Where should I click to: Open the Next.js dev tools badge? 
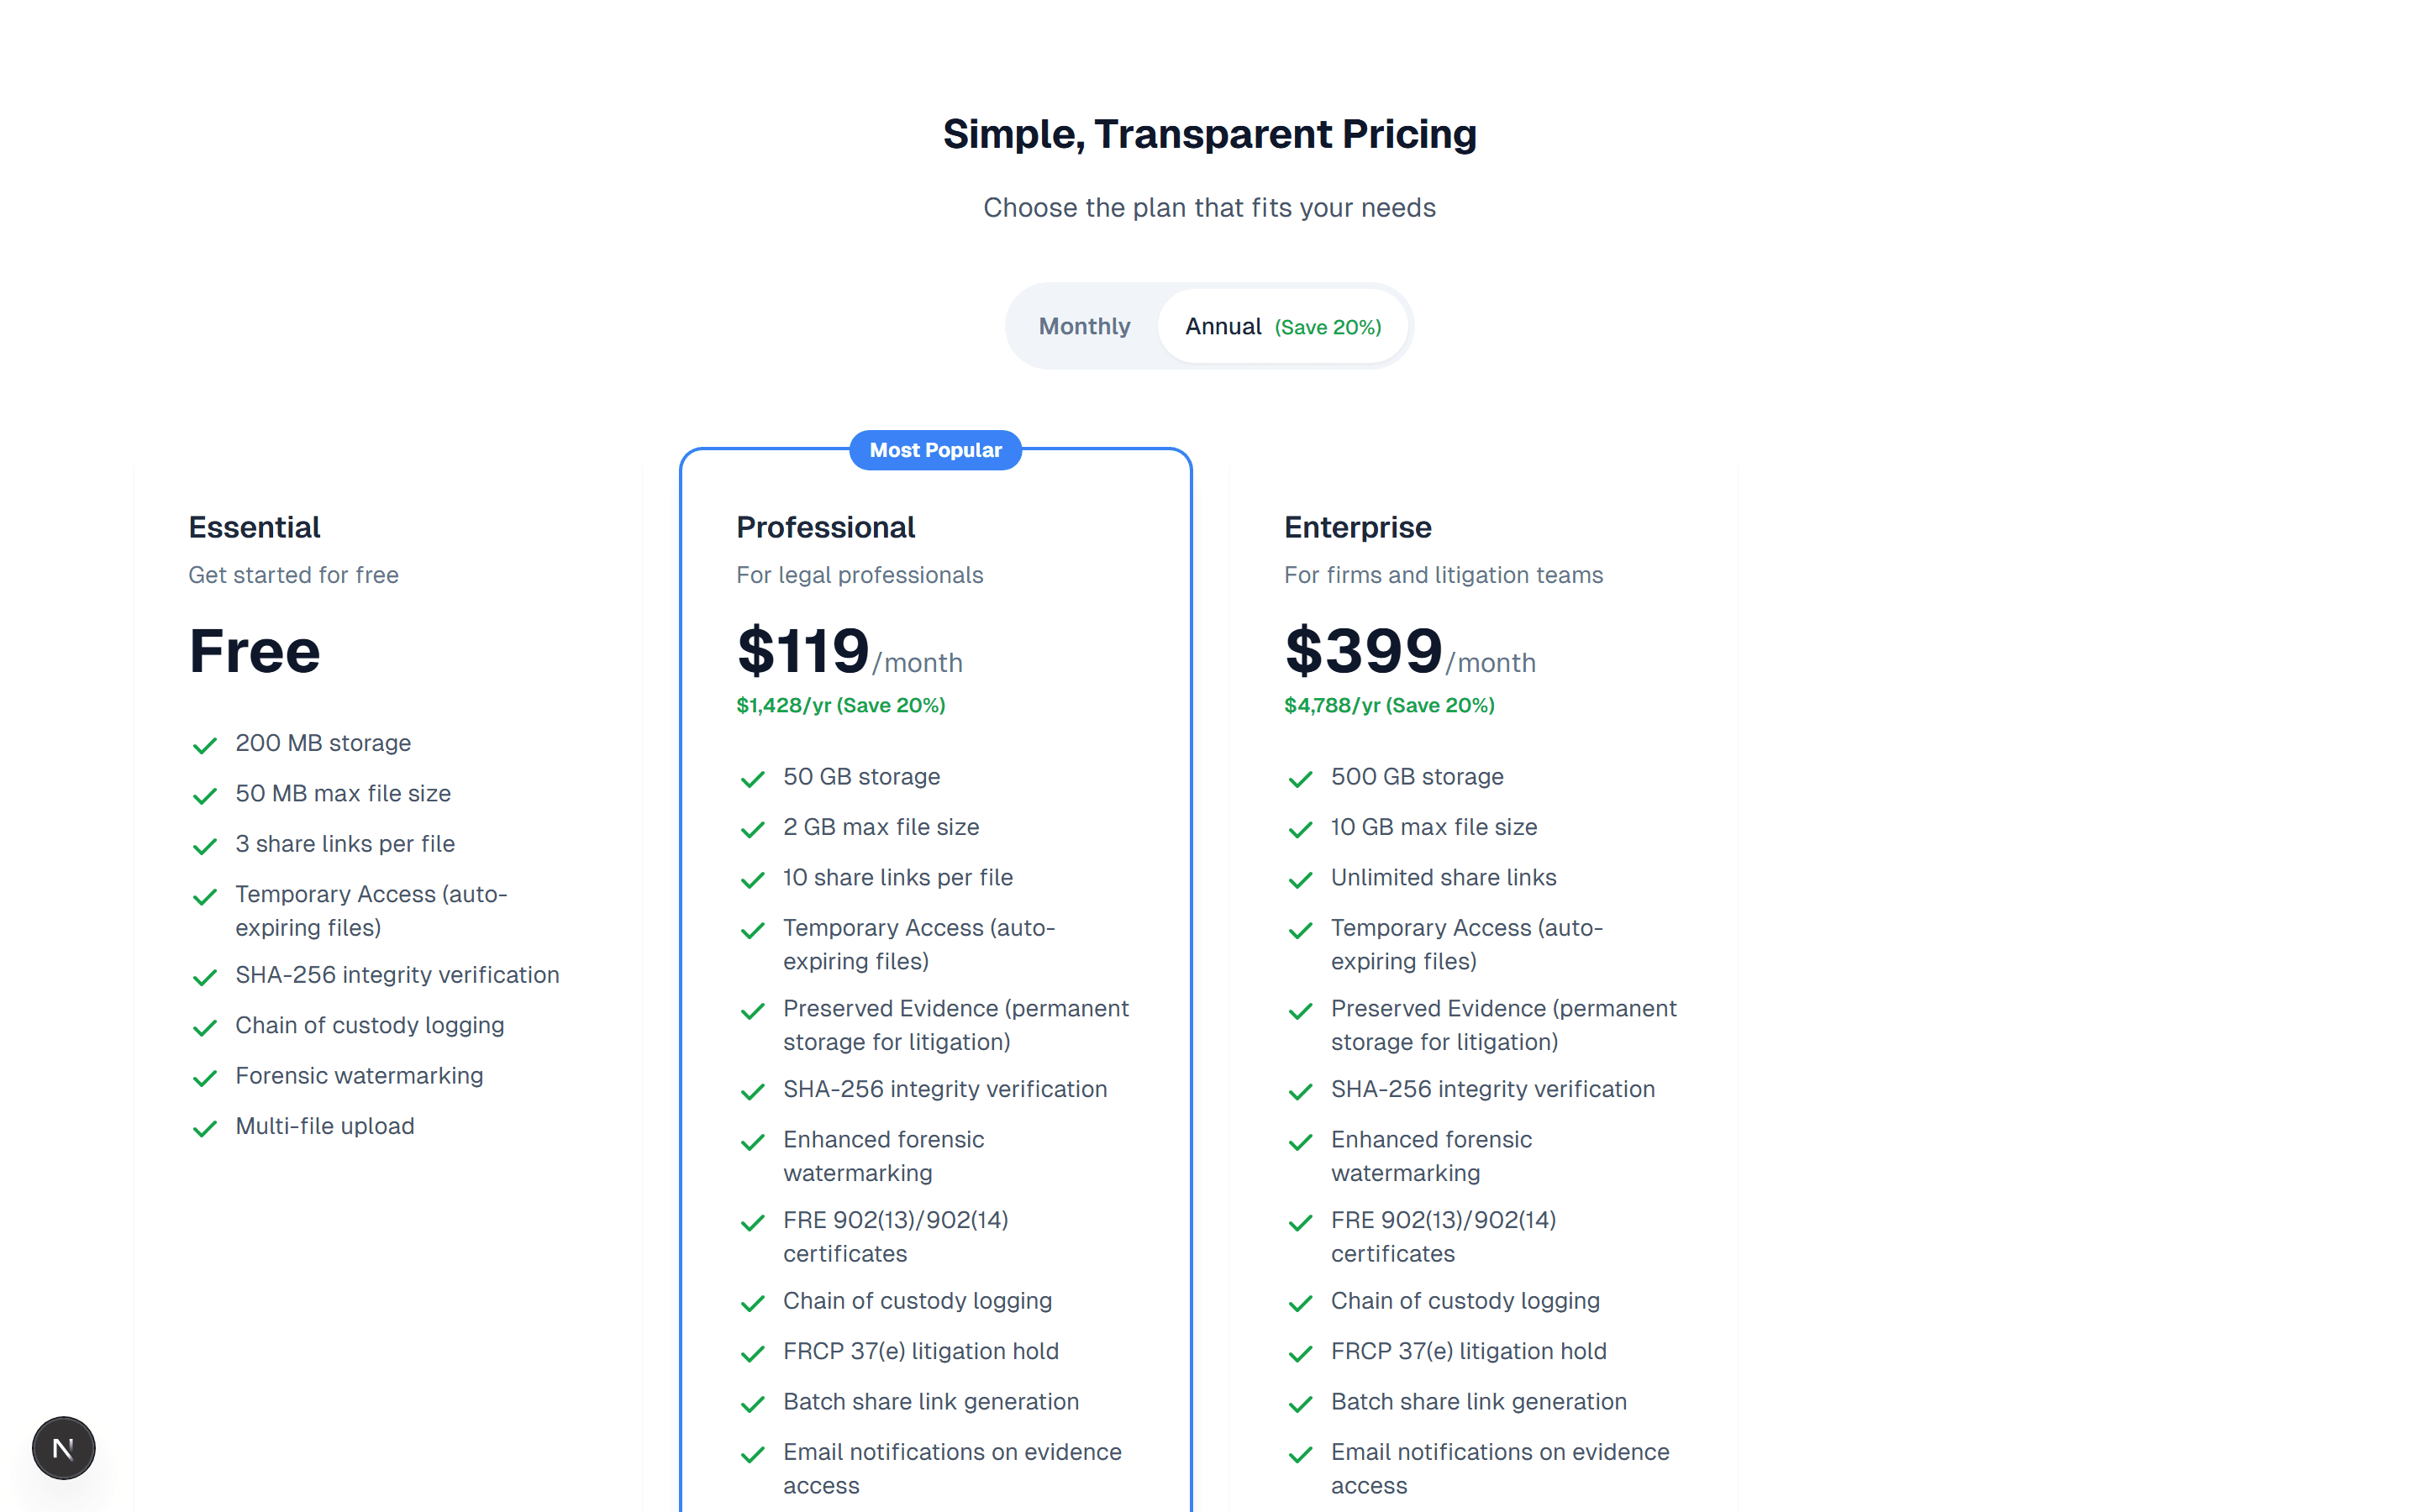click(63, 1447)
